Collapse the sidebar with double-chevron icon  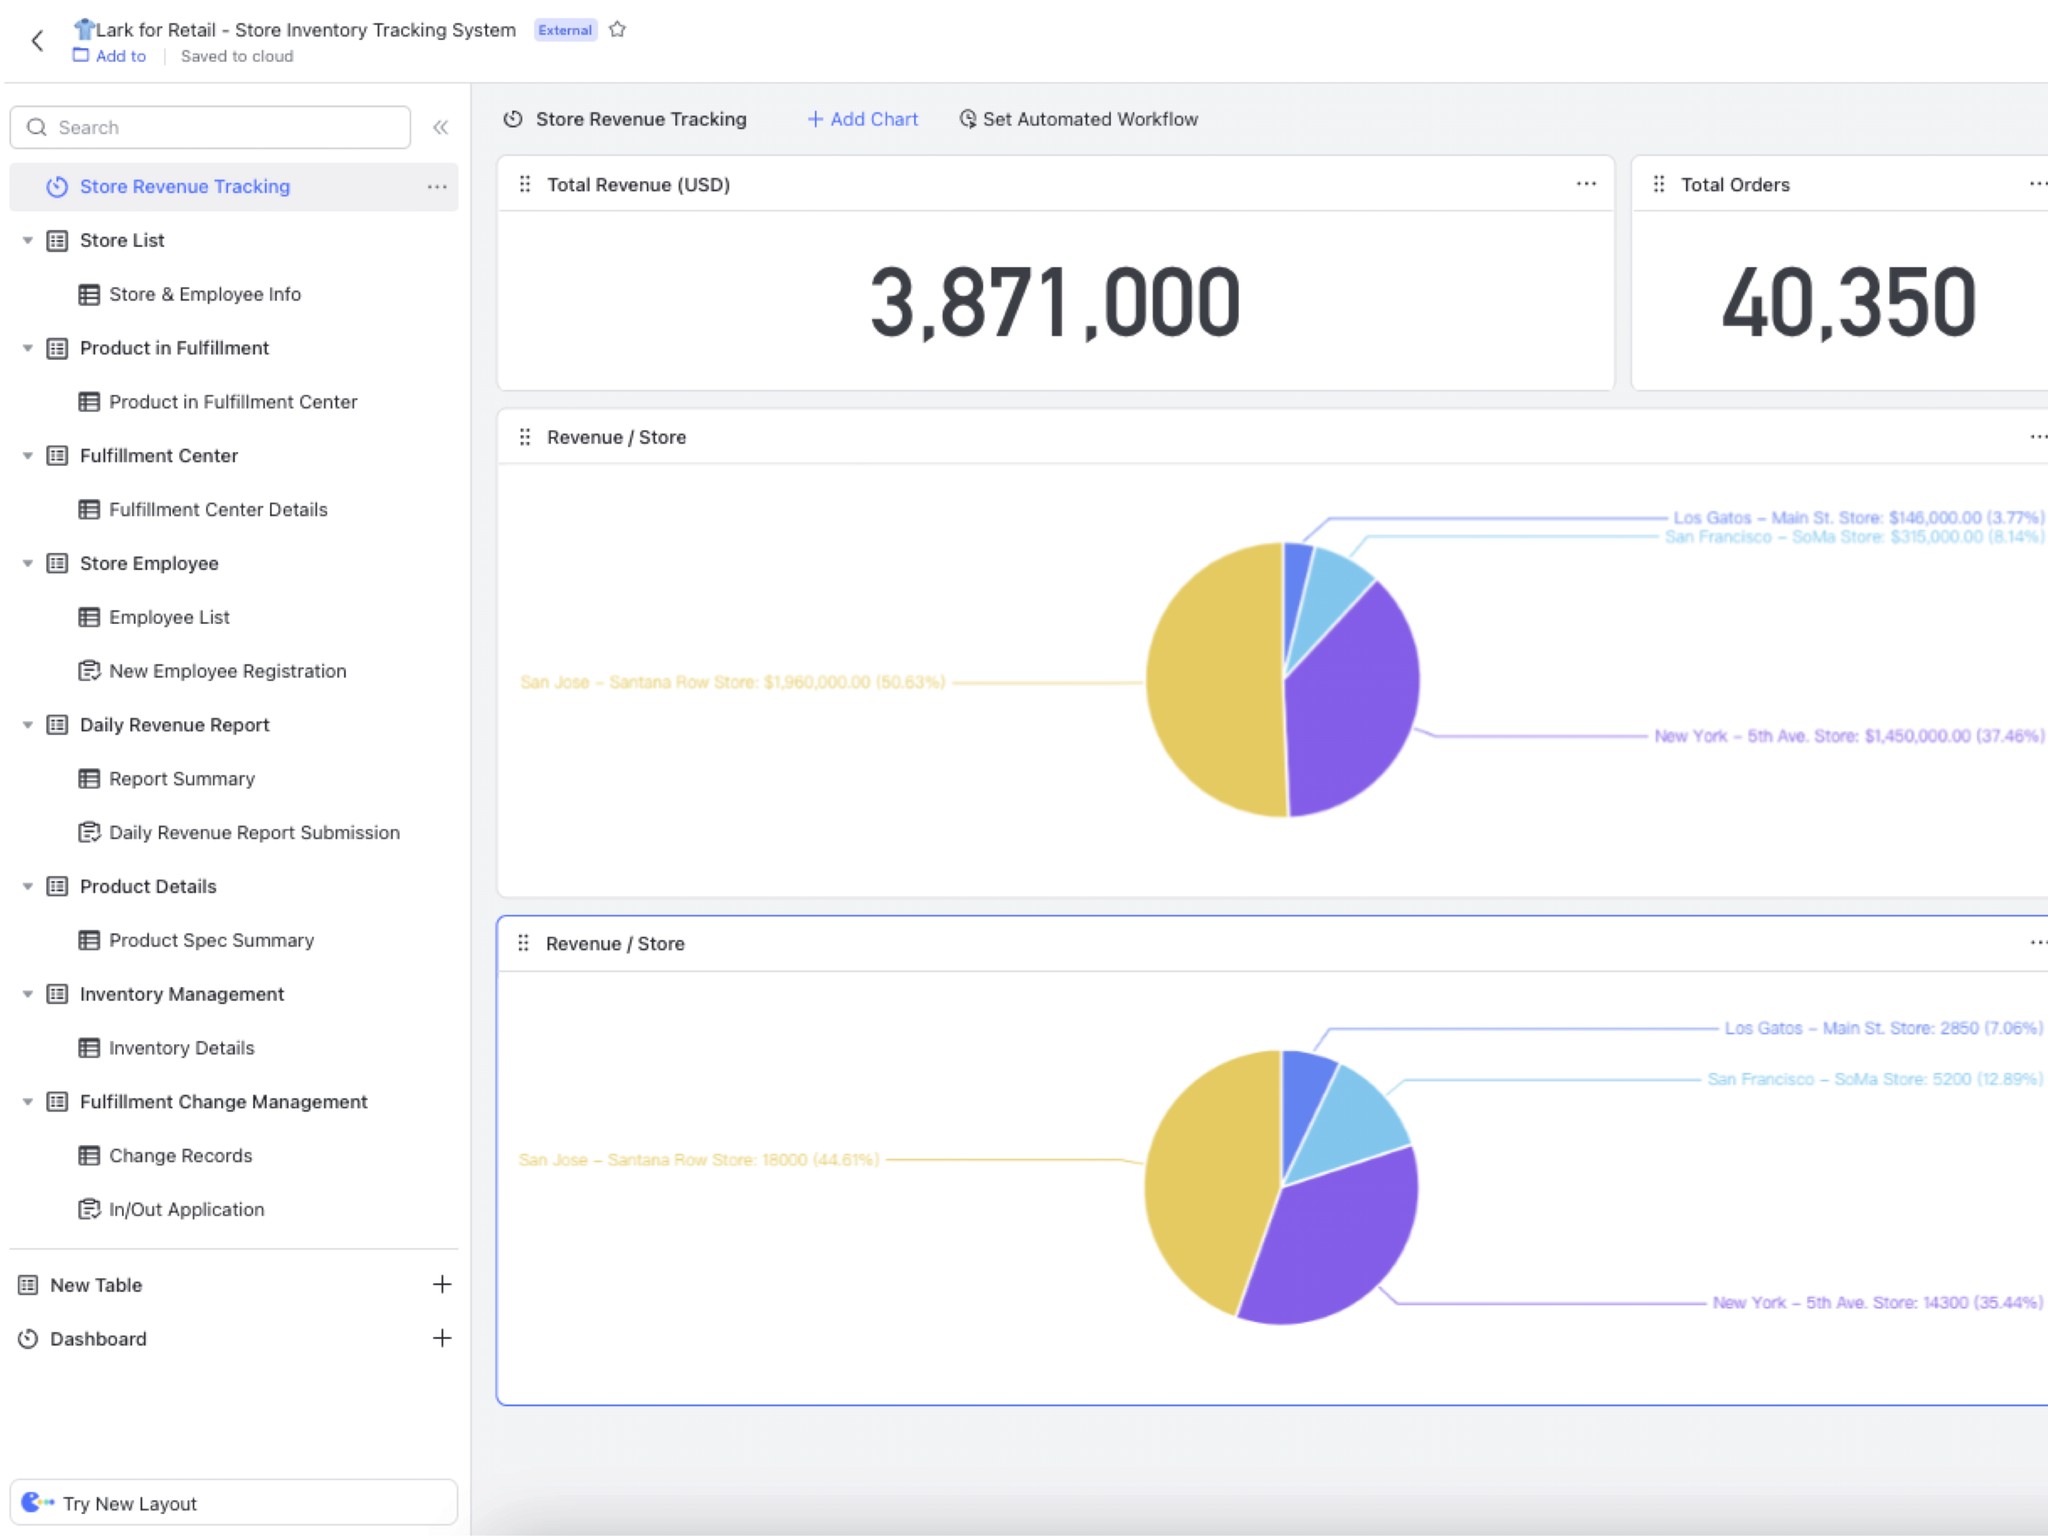pos(440,127)
